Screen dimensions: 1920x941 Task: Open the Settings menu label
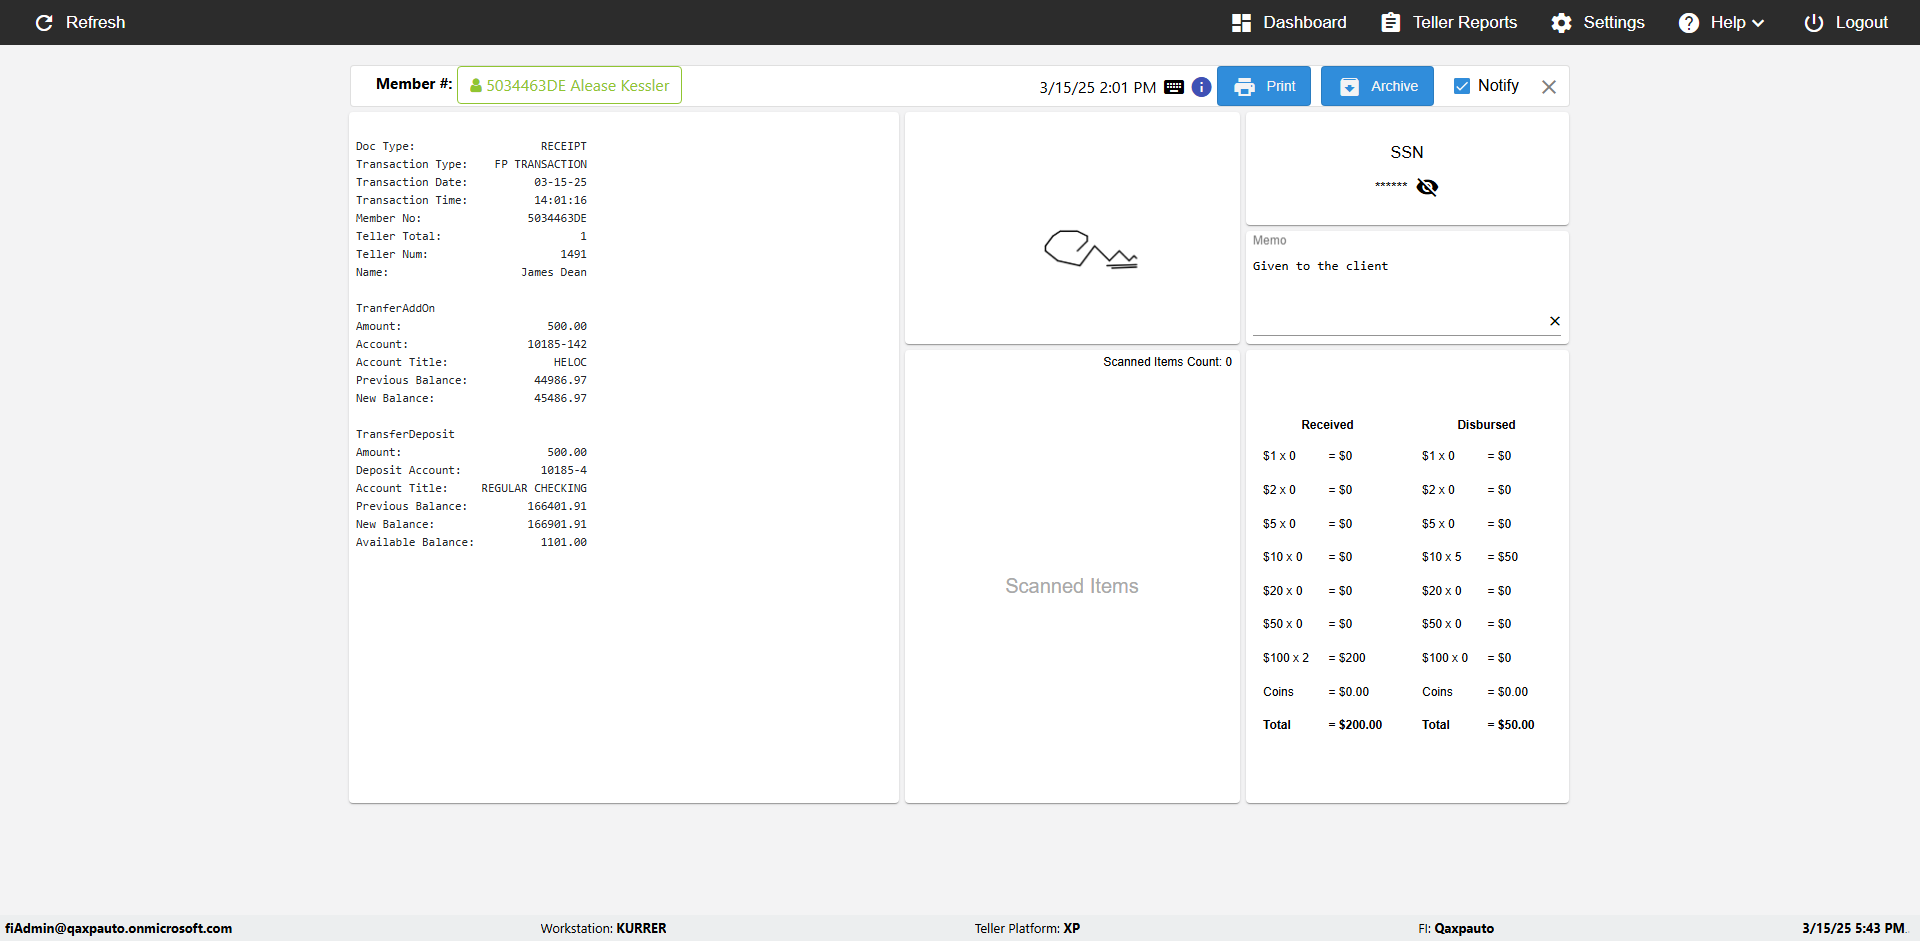pyautogui.click(x=1614, y=23)
